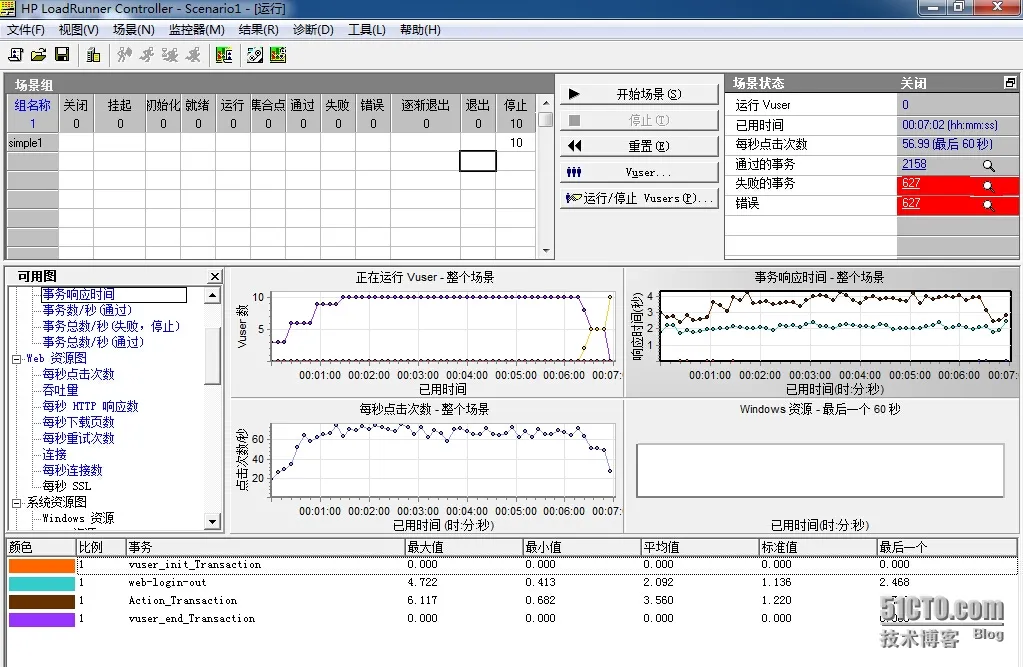Click the gradual stop Vusers toolbar icon
This screenshot has height=667, width=1023.
click(x=170, y=55)
